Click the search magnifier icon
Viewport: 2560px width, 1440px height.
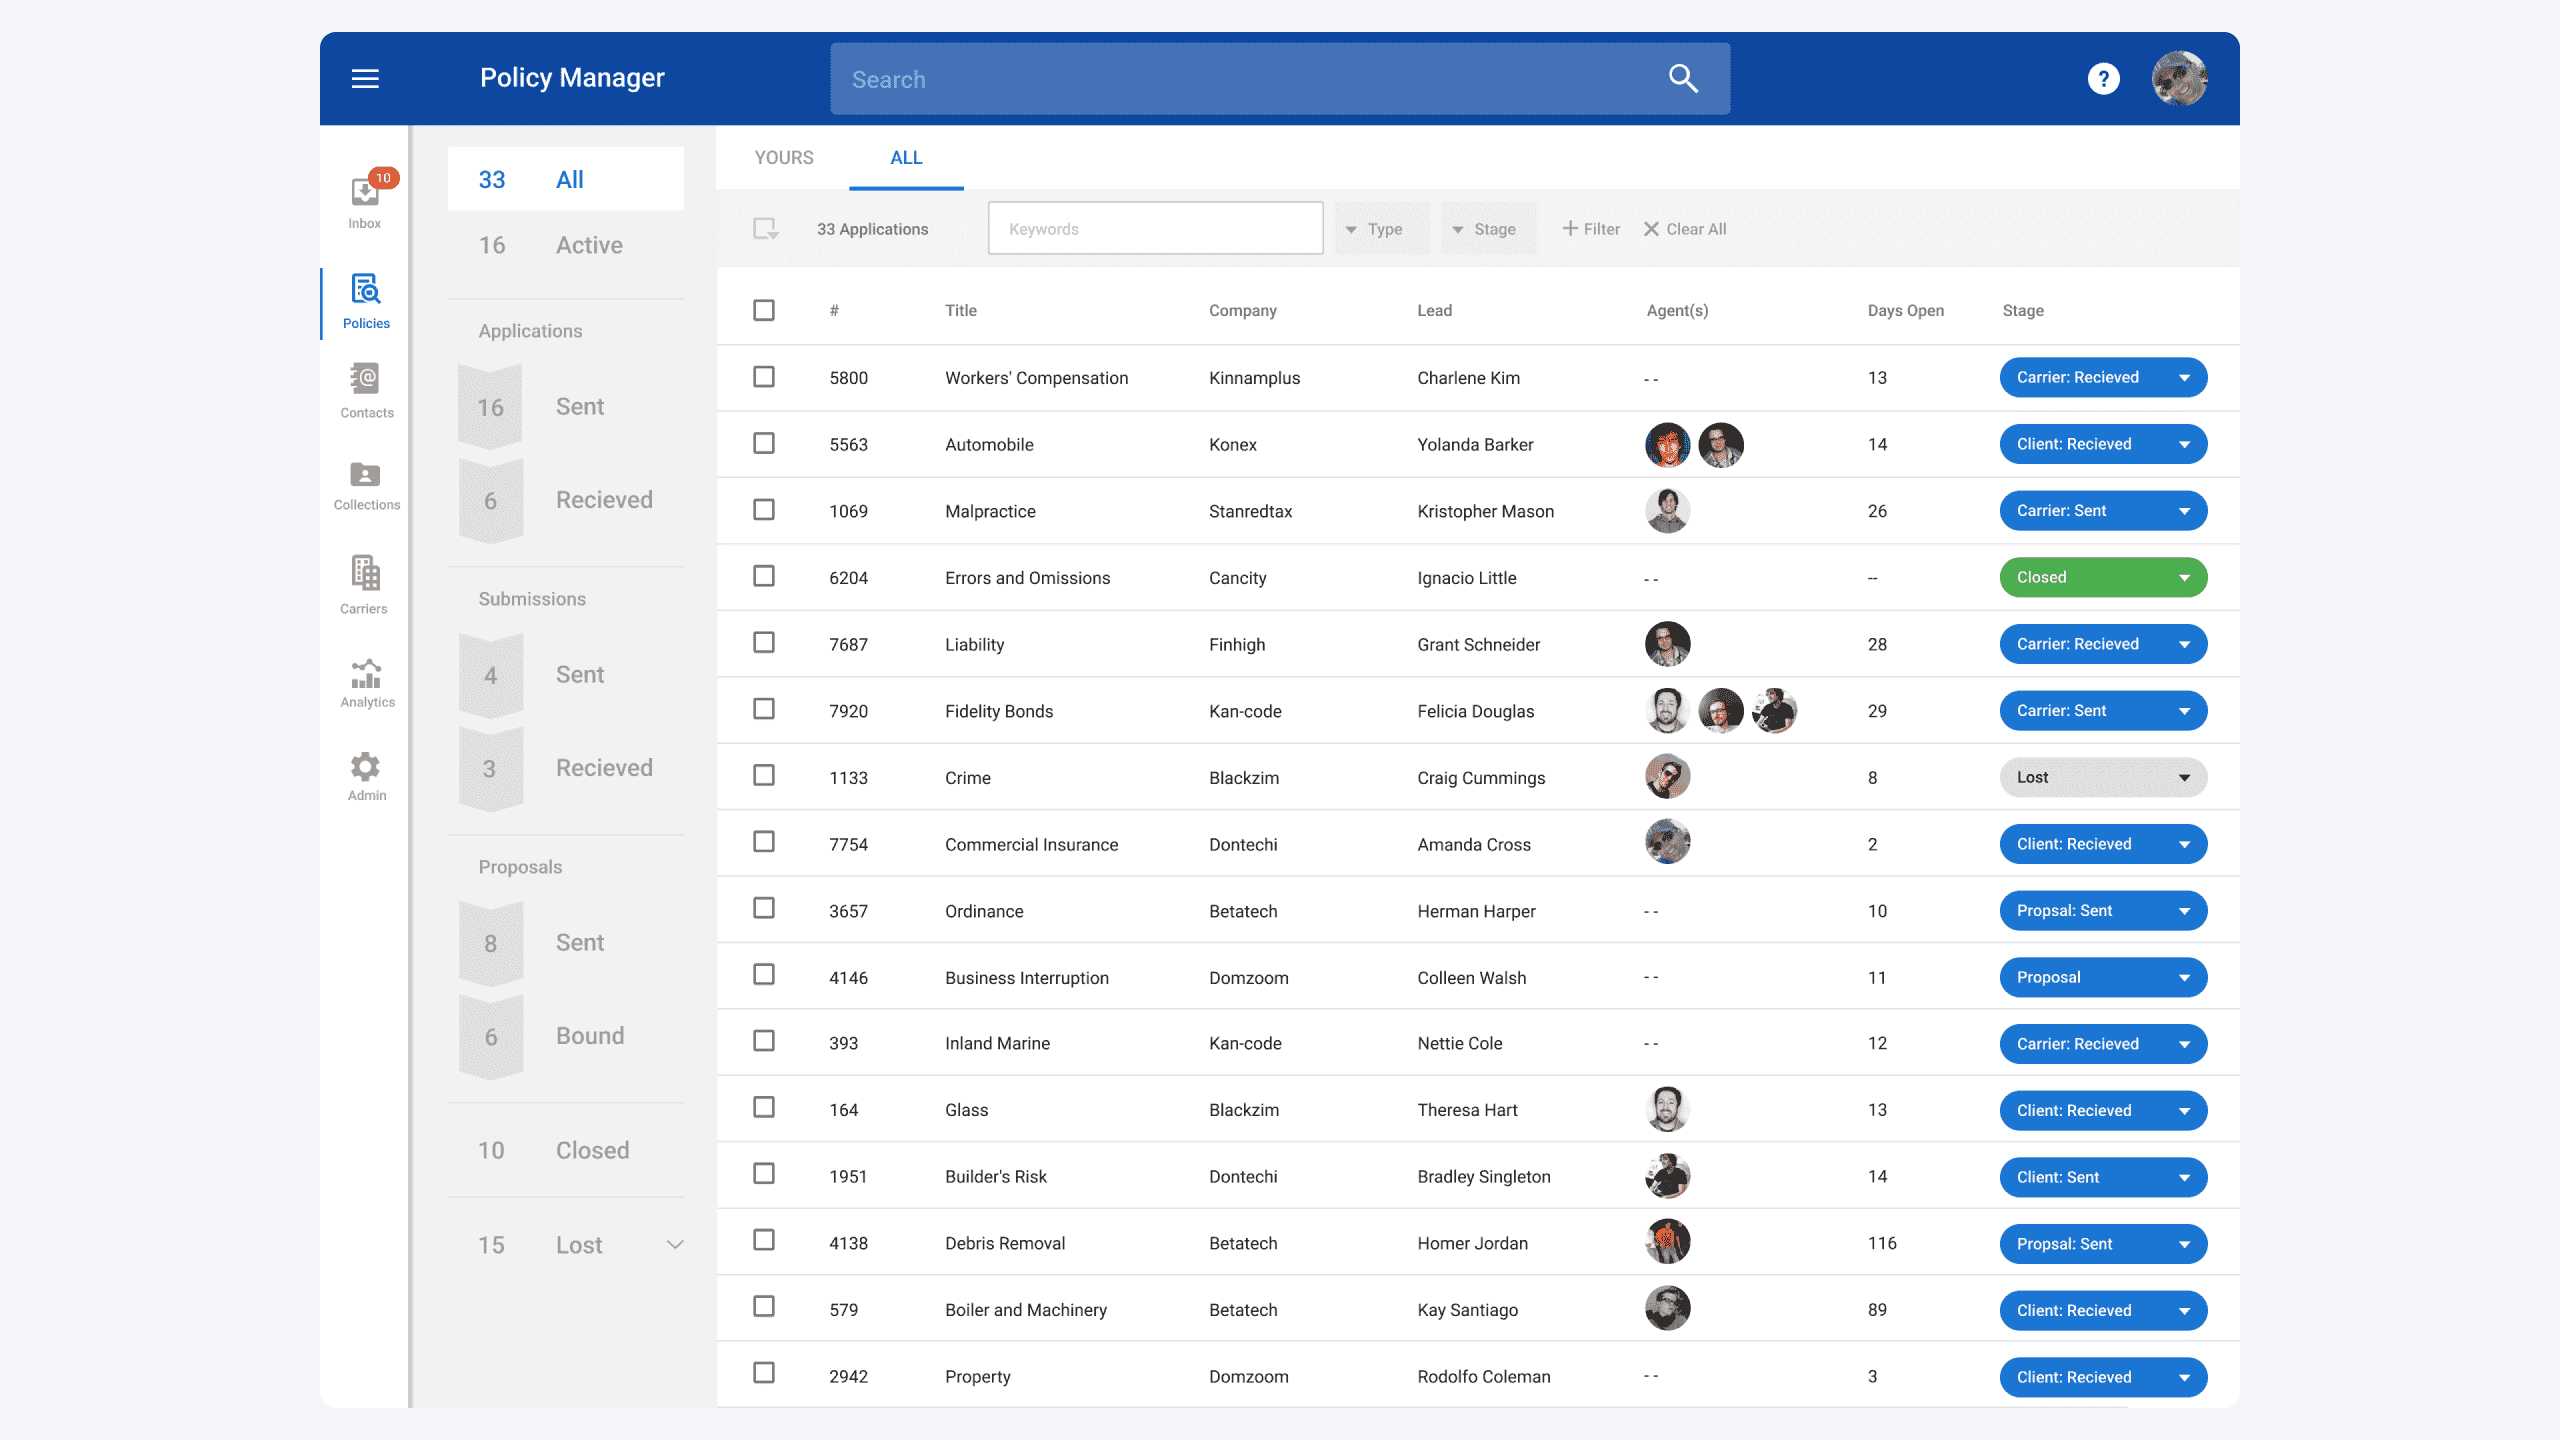click(x=1683, y=78)
